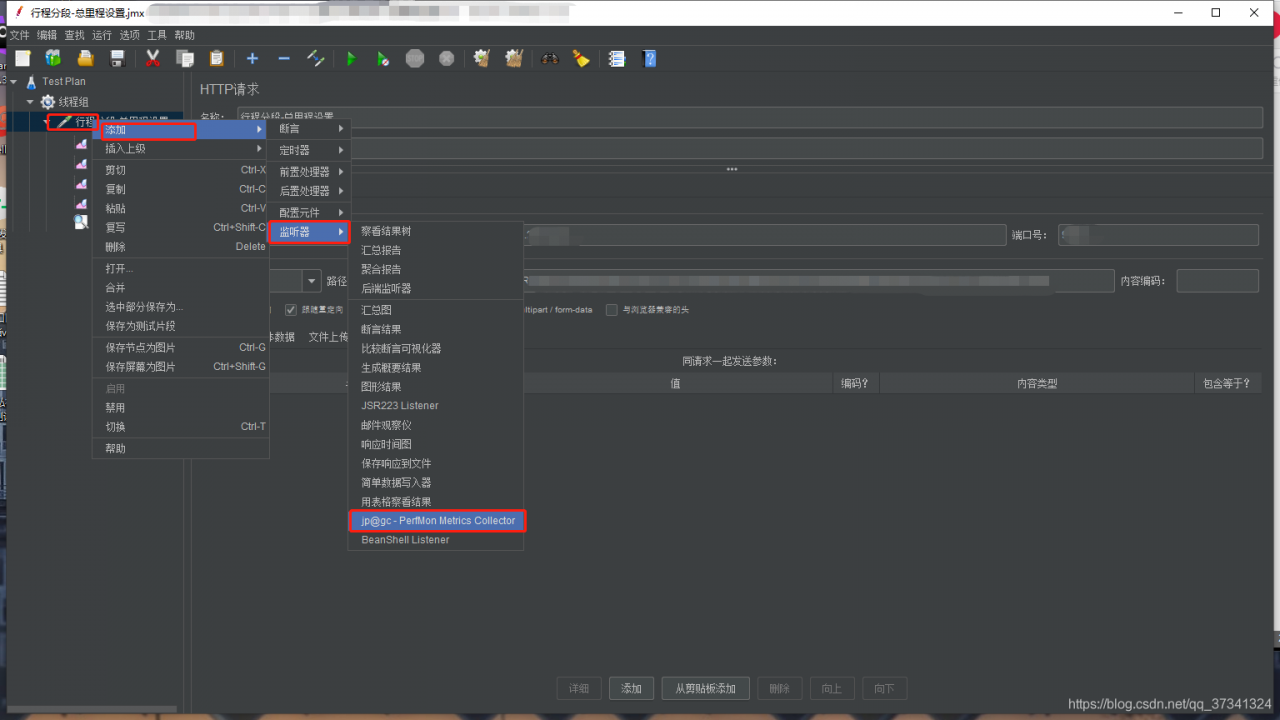Image resolution: width=1280 pixels, height=720 pixels.
Task: Click the blue minus Collapse All icon
Action: point(284,58)
